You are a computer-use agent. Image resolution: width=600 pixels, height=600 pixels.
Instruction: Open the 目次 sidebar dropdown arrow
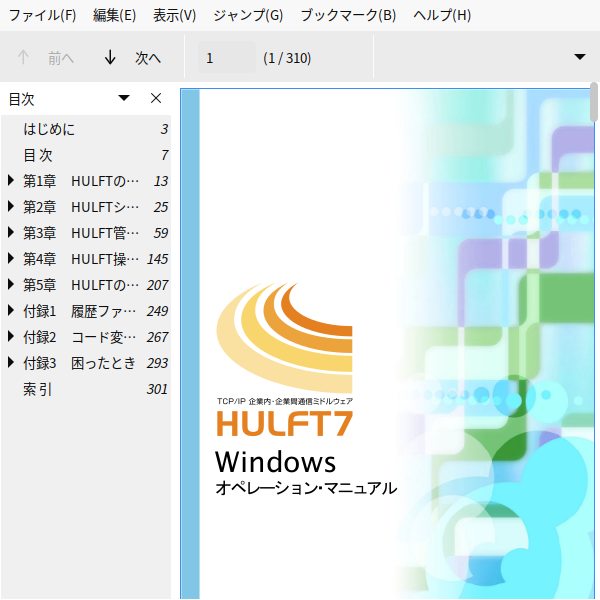124,98
